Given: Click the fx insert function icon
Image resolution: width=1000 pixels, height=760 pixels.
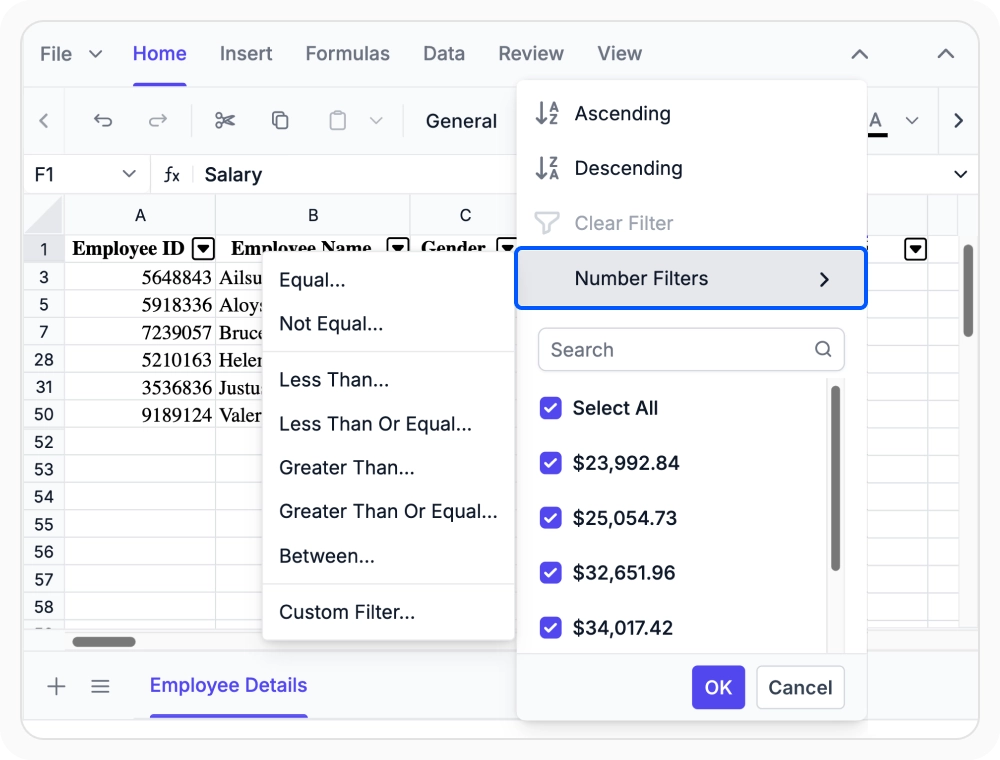Looking at the screenshot, I should coord(172,175).
